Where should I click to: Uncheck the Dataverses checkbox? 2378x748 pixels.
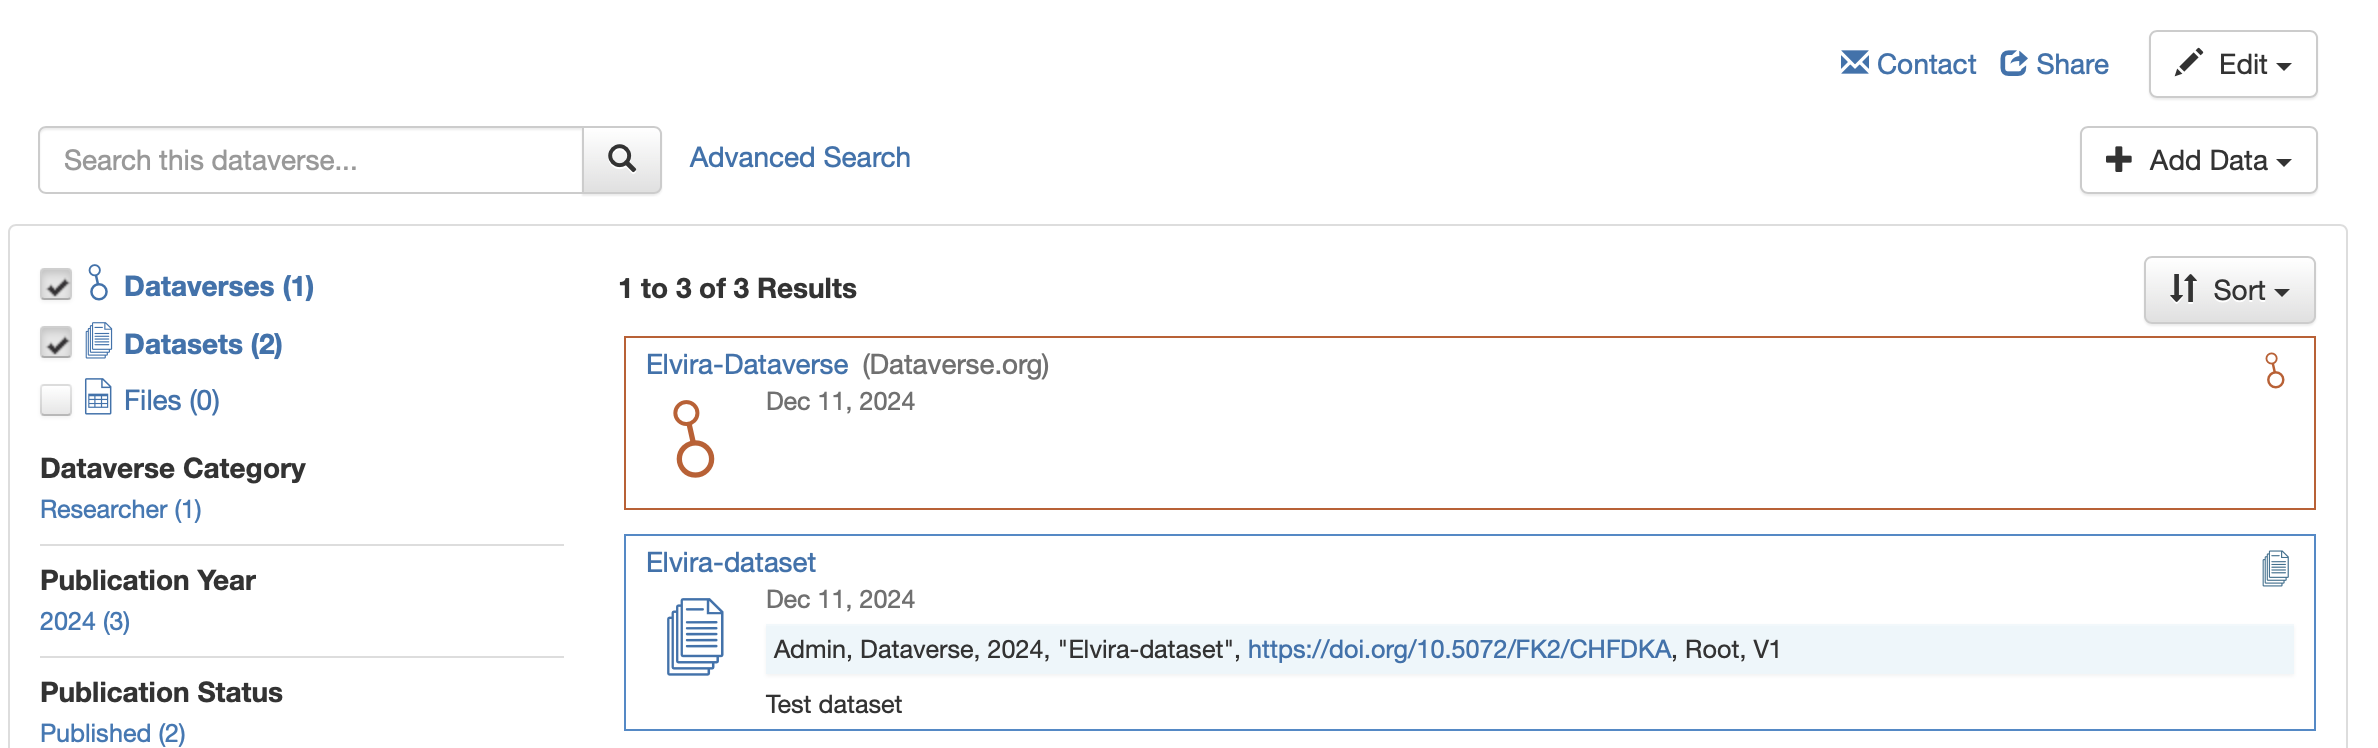tap(56, 285)
